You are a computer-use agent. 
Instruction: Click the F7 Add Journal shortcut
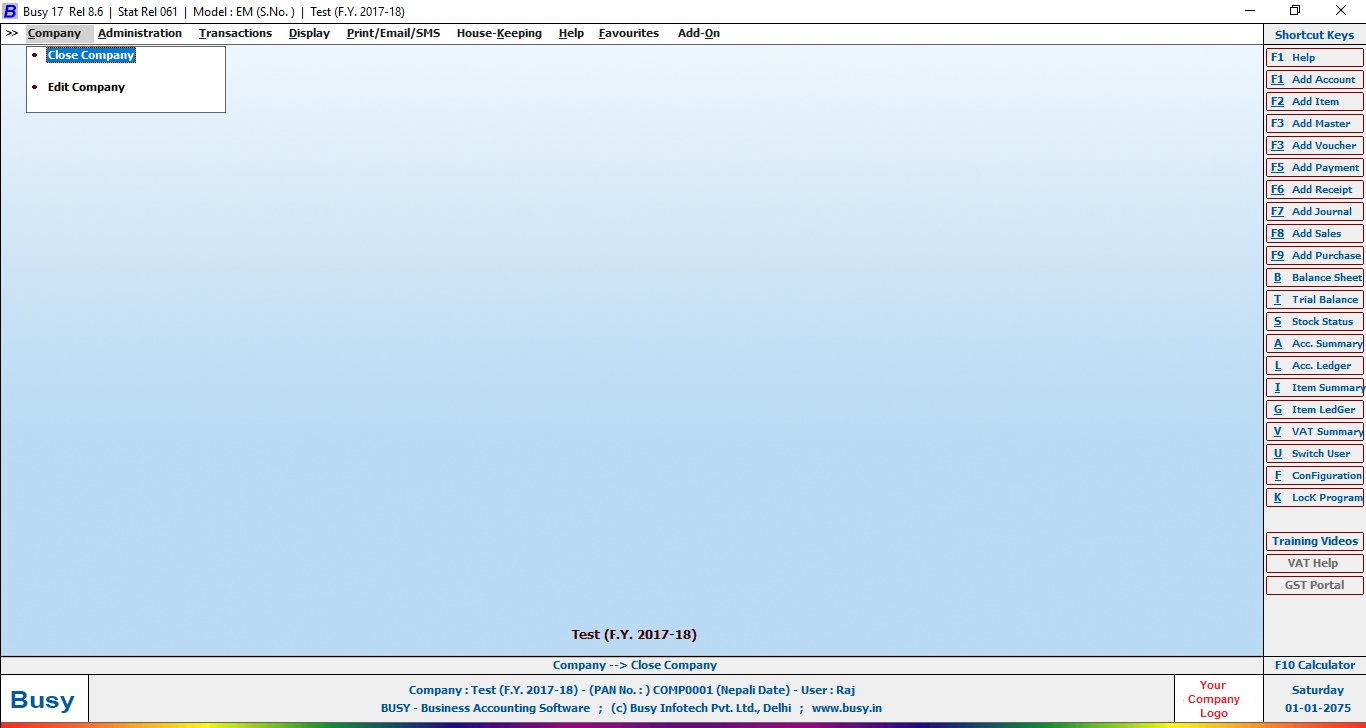pos(1314,211)
